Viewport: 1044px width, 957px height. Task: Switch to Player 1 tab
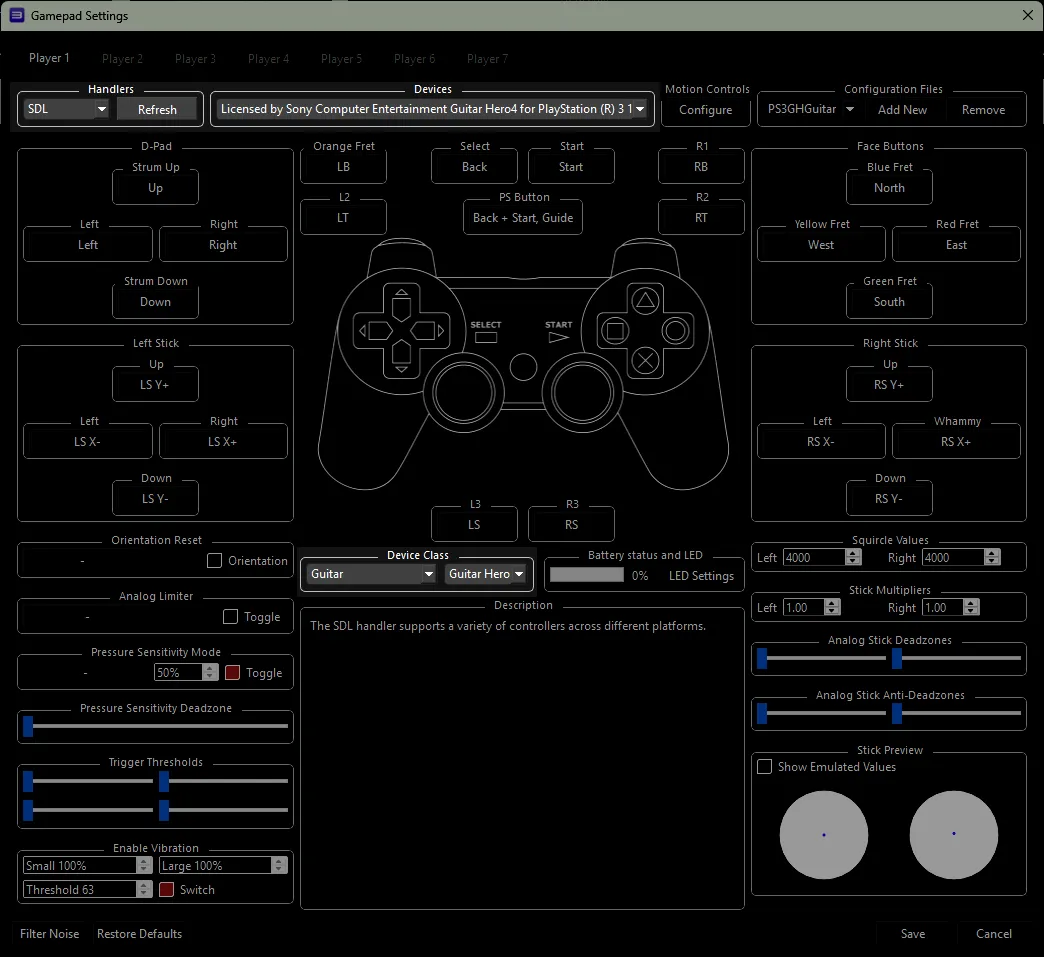pos(49,58)
